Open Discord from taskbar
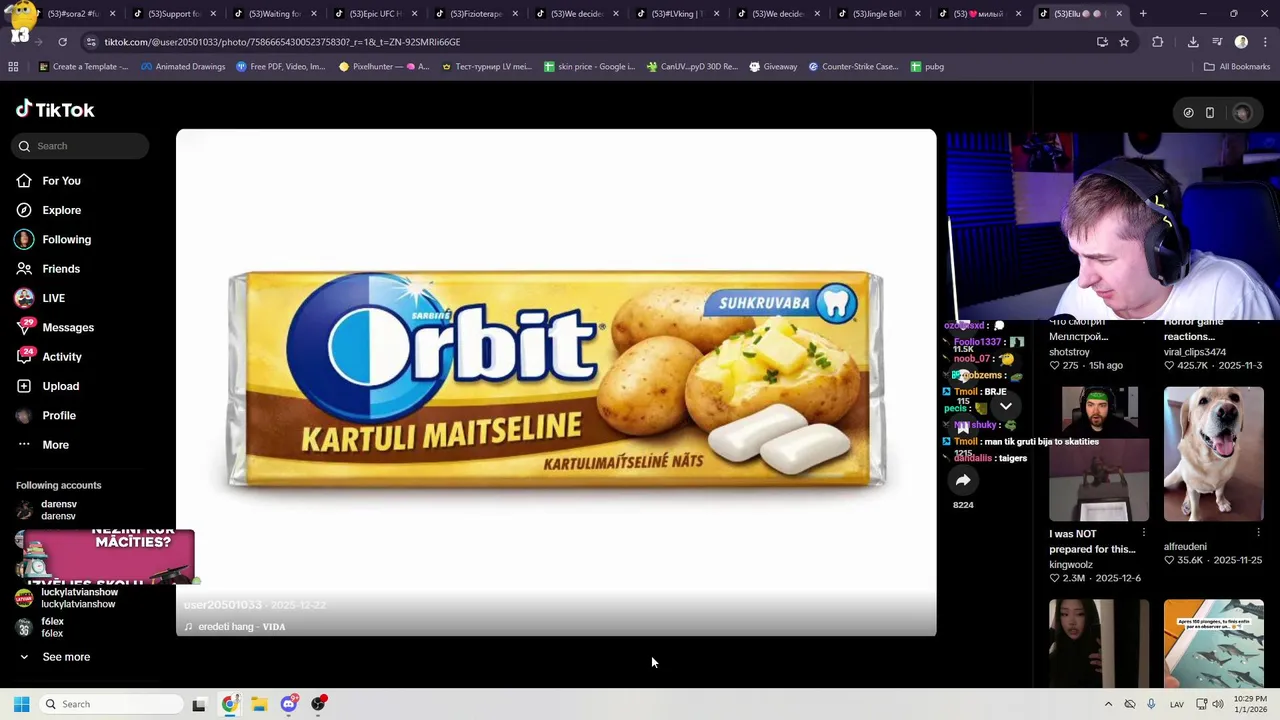The height and width of the screenshot is (720, 1280). [x=289, y=704]
